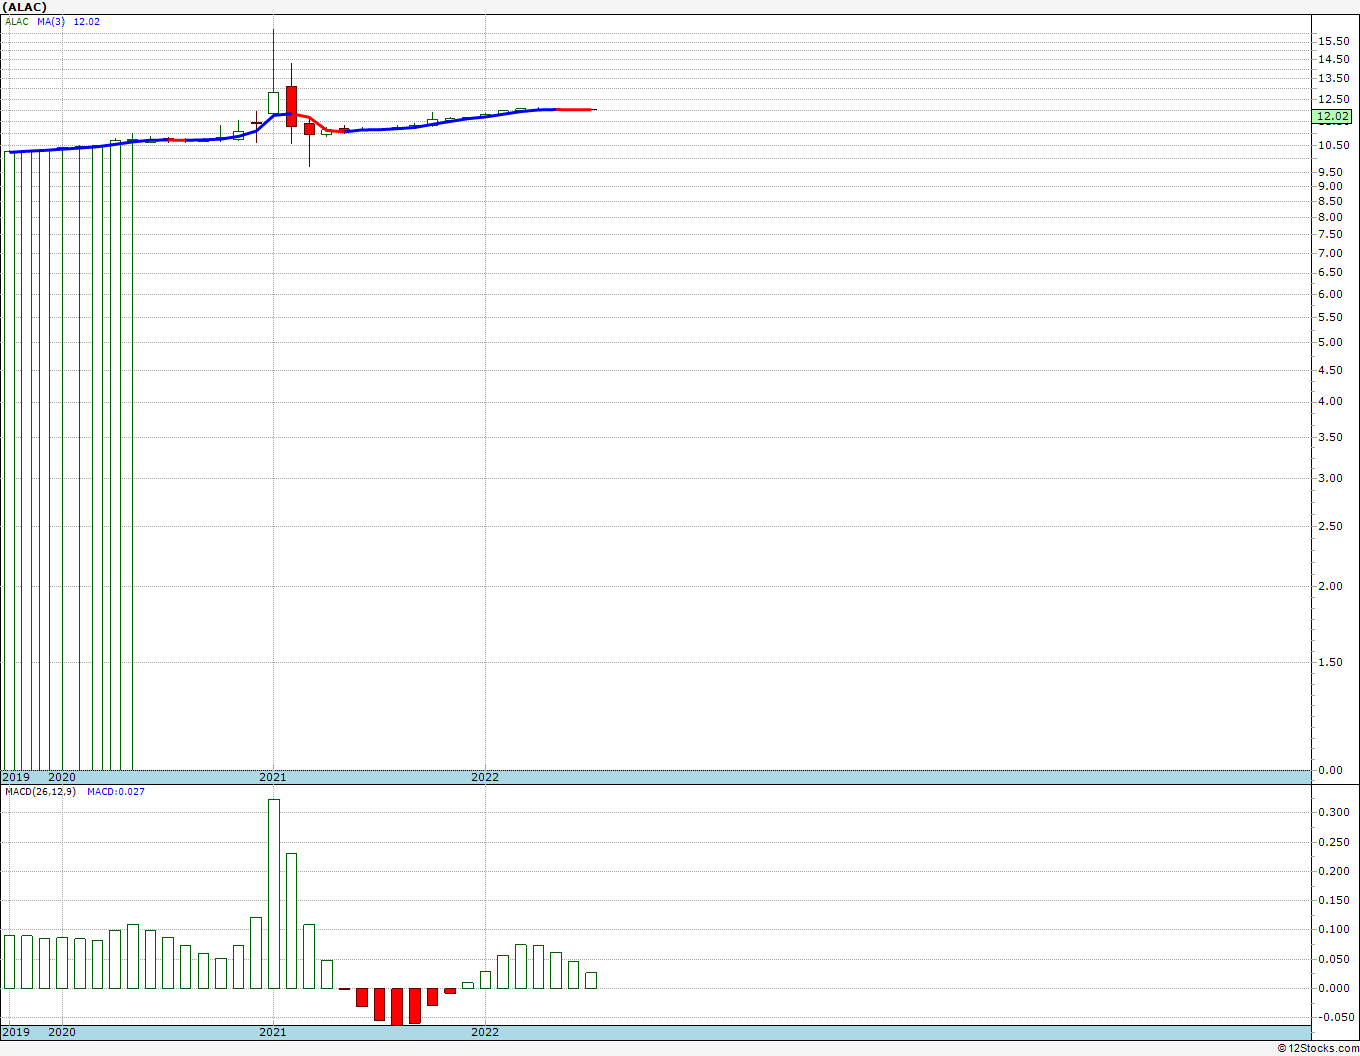Select 2021 on the MACD panel time axis

click(x=273, y=1032)
